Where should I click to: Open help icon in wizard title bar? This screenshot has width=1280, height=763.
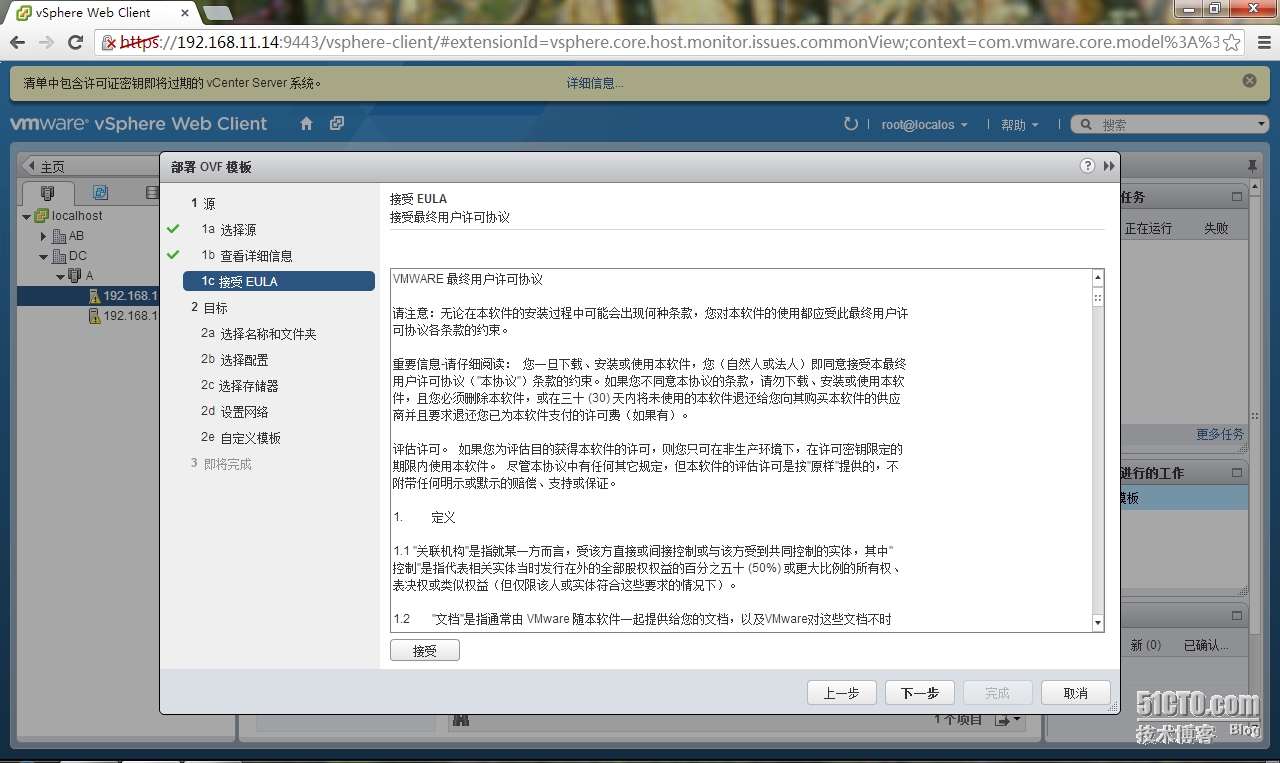[x=1087, y=166]
